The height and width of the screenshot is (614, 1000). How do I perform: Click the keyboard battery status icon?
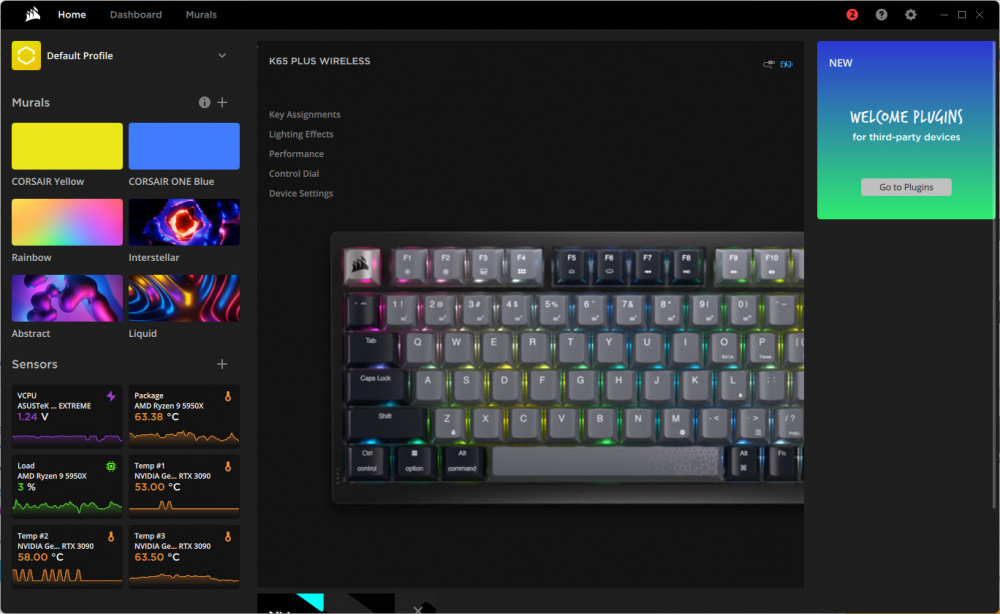[786, 64]
